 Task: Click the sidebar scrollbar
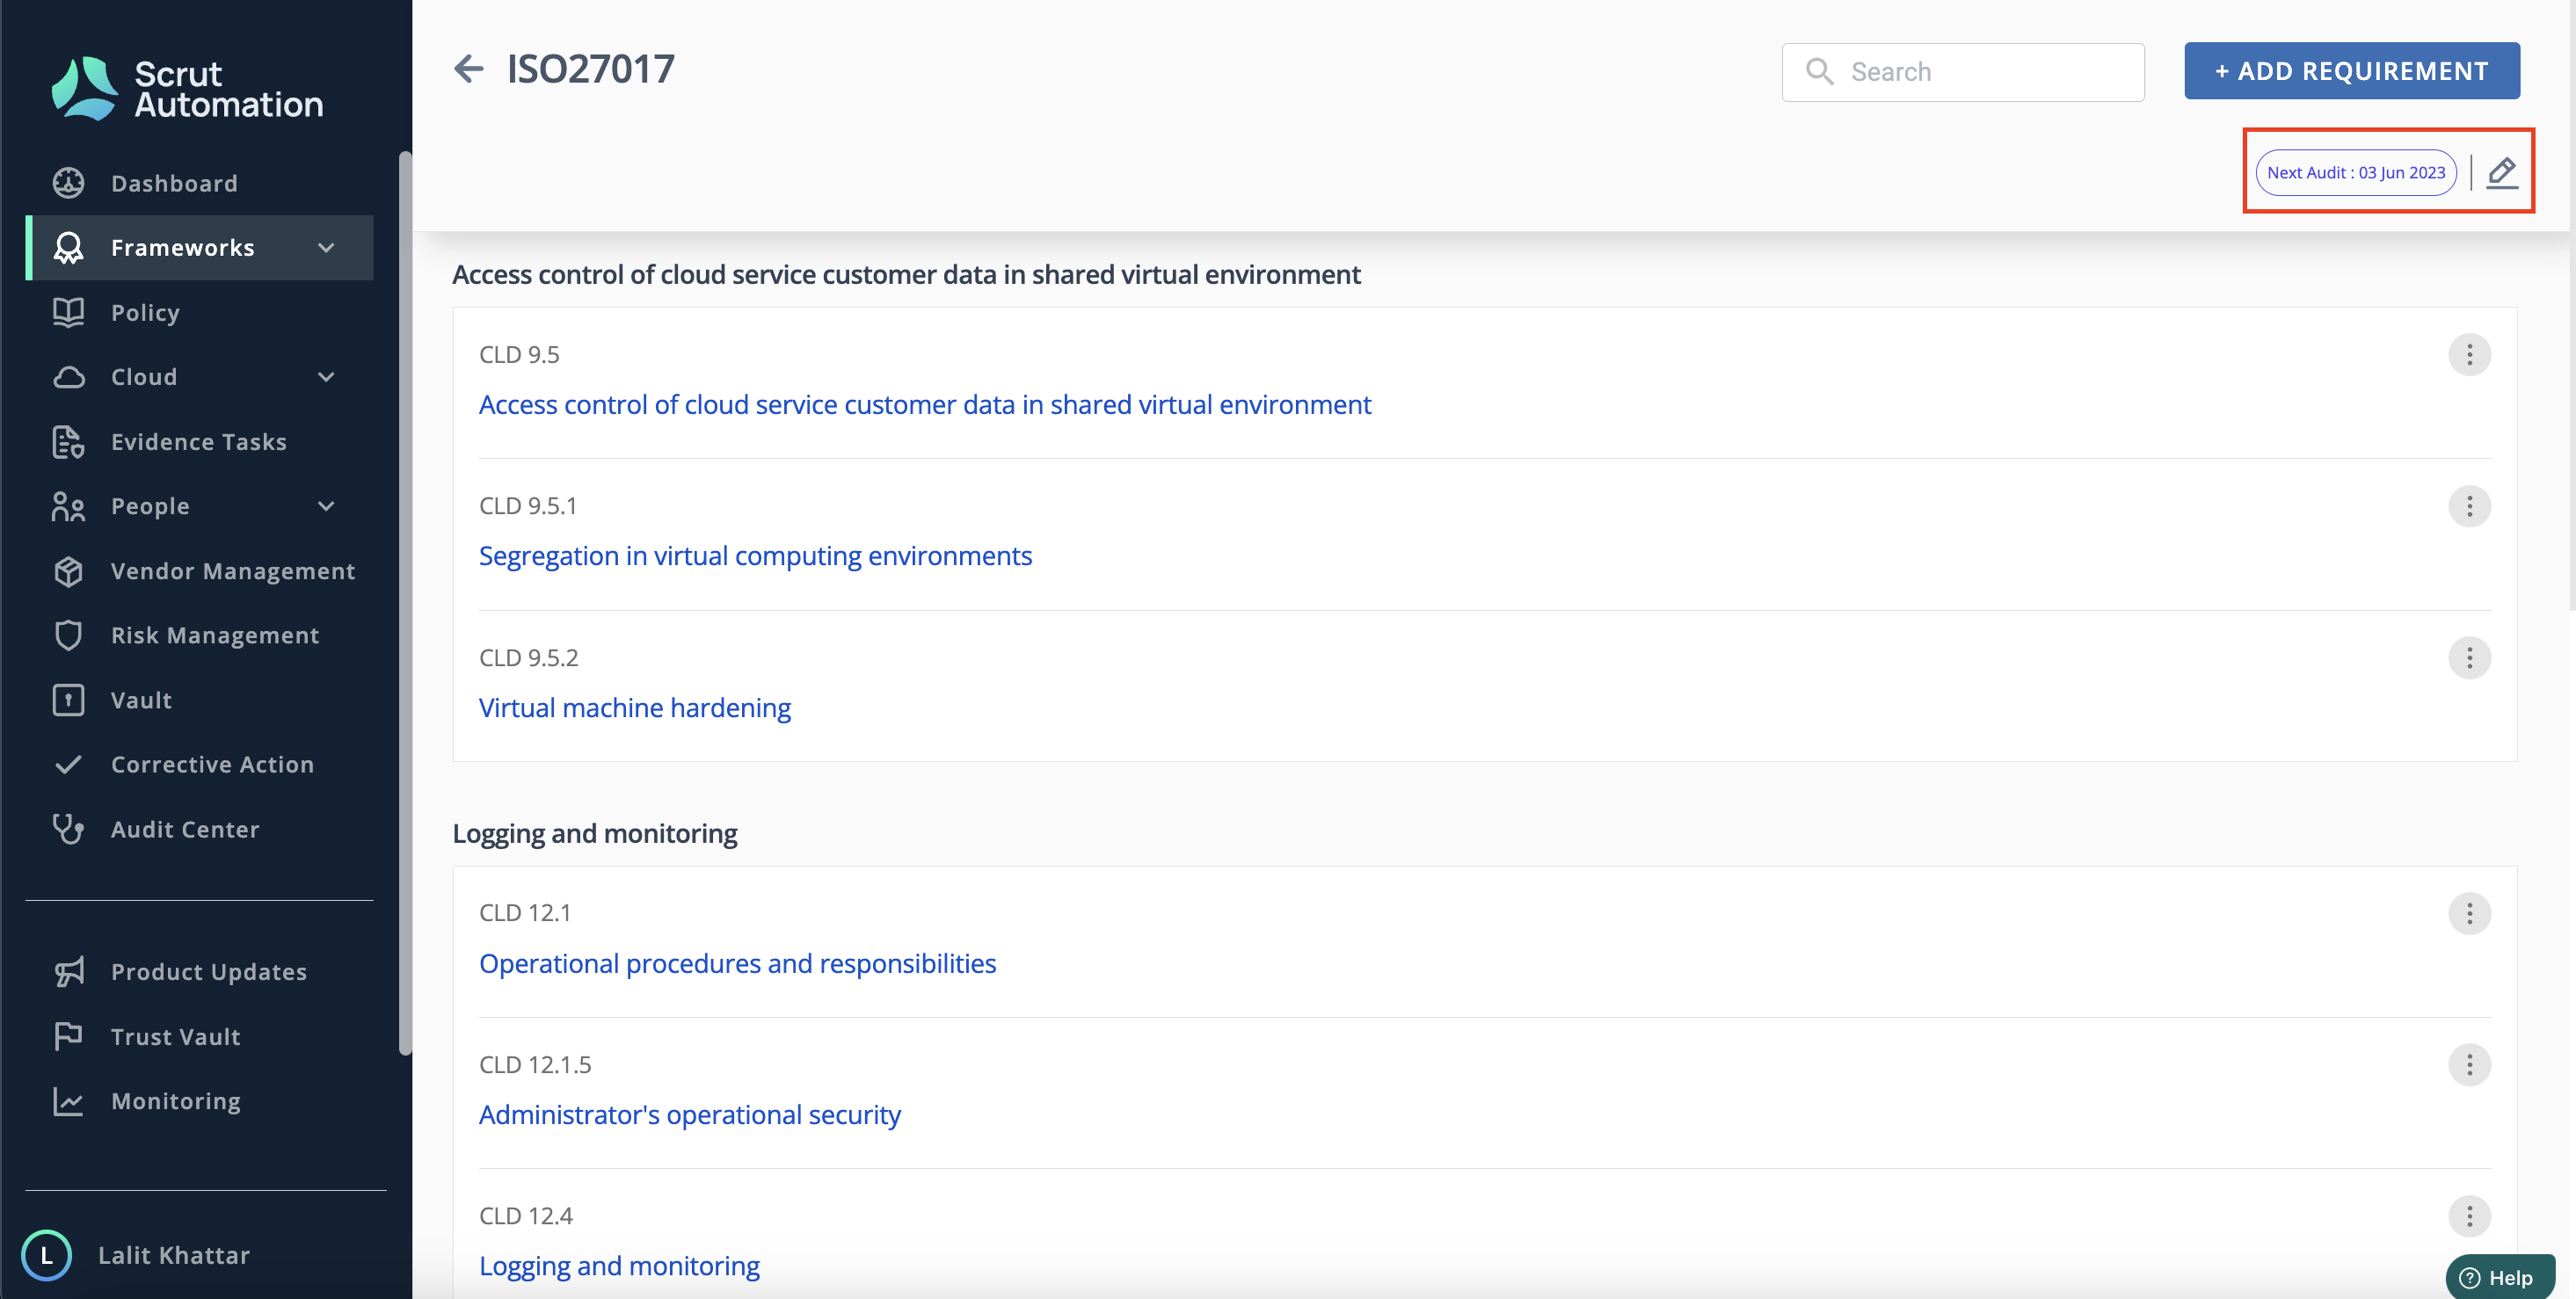click(405, 603)
